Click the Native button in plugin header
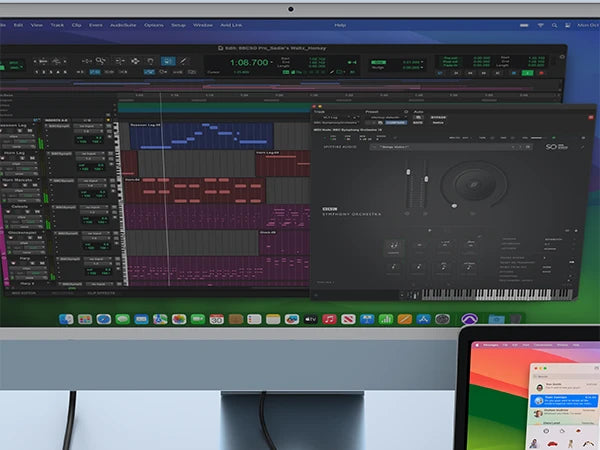This screenshot has width=600, height=450. click(x=438, y=122)
